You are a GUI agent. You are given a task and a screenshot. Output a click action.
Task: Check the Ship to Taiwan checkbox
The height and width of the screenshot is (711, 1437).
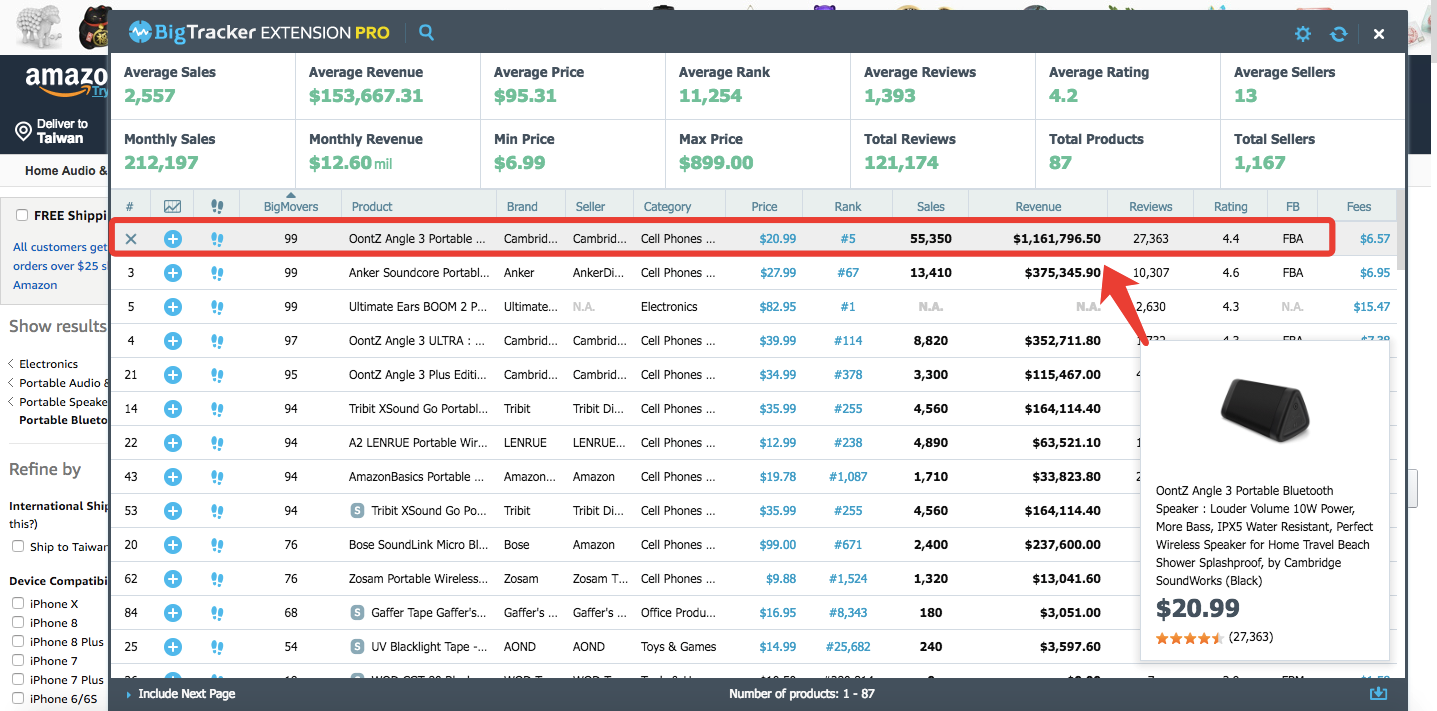(18, 547)
